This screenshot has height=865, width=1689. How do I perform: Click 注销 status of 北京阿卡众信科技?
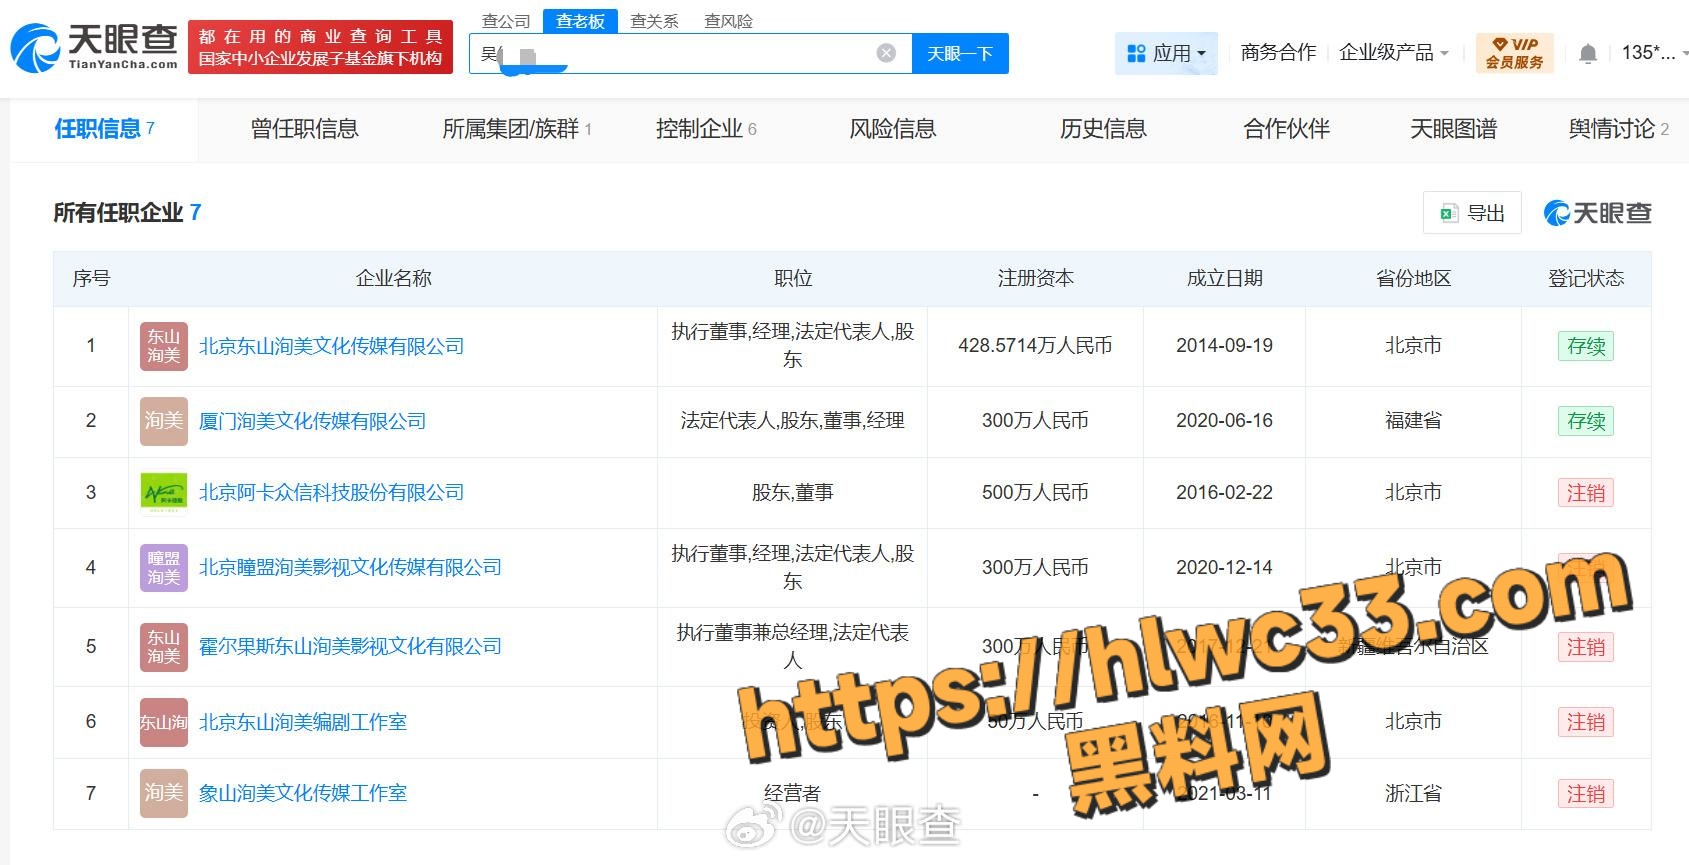pyautogui.click(x=1586, y=493)
